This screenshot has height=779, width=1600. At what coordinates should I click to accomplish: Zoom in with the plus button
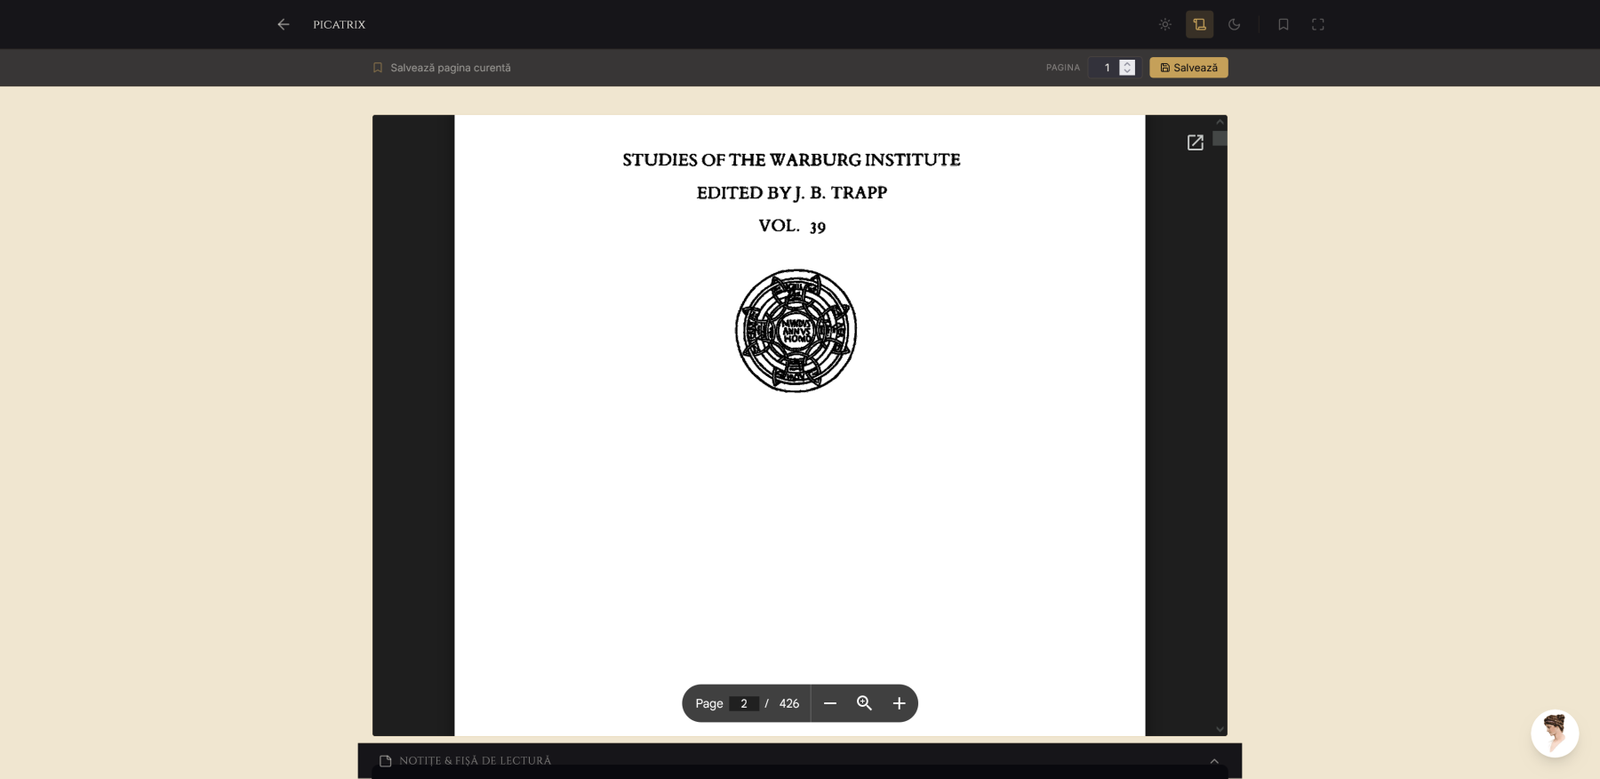coord(899,703)
